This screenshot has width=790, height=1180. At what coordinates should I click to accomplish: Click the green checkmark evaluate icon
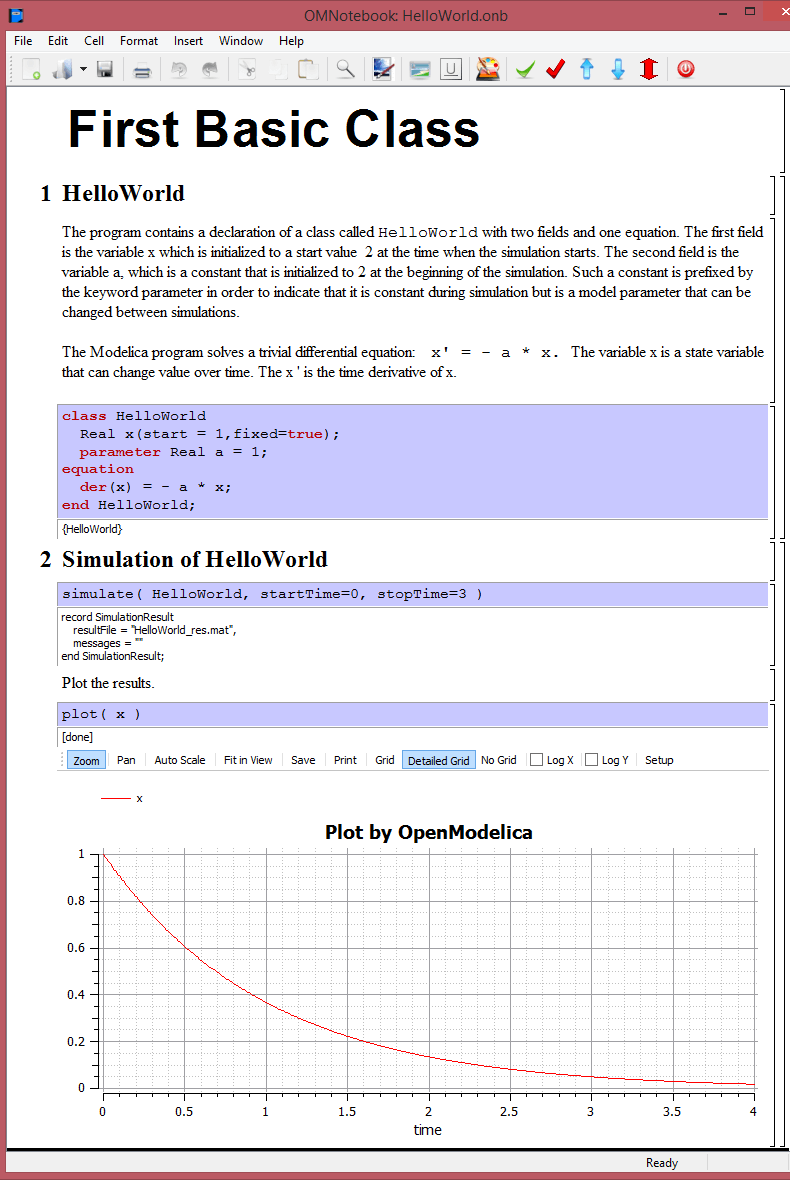[x=525, y=69]
